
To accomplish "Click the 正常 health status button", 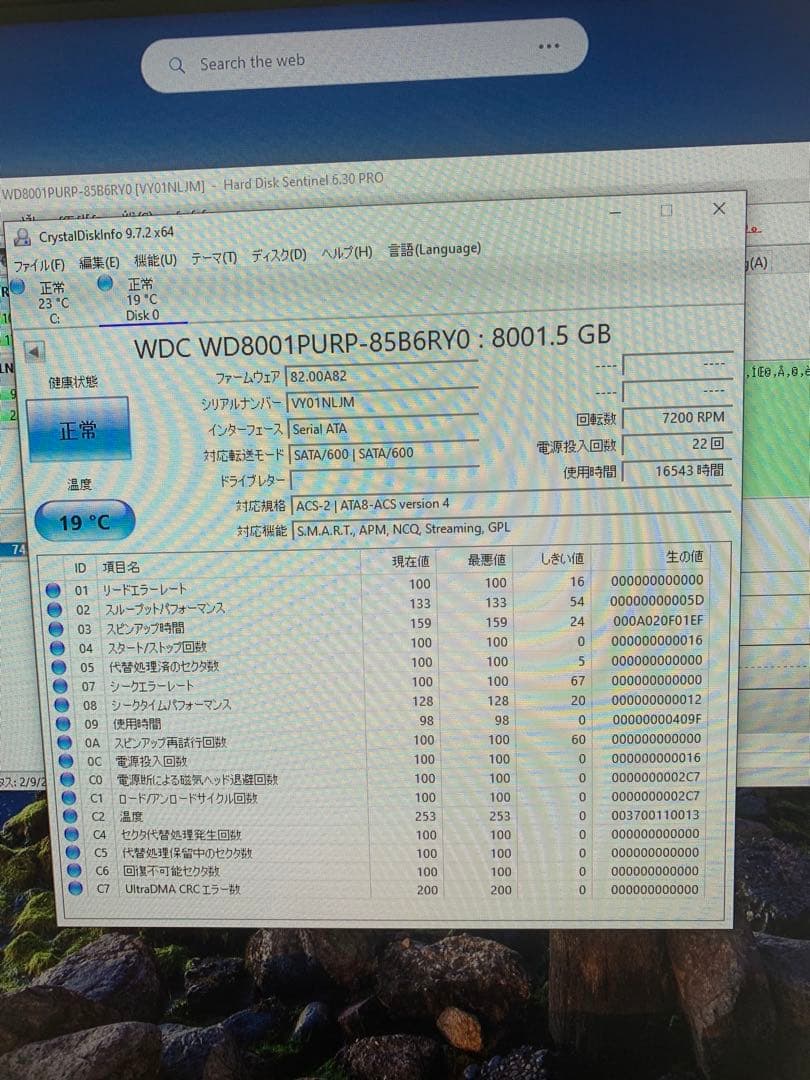I will [79, 430].
